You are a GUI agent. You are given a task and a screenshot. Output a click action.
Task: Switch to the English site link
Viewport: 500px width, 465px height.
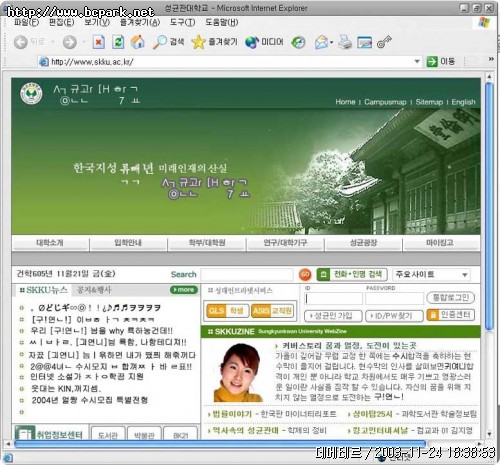[463, 102]
